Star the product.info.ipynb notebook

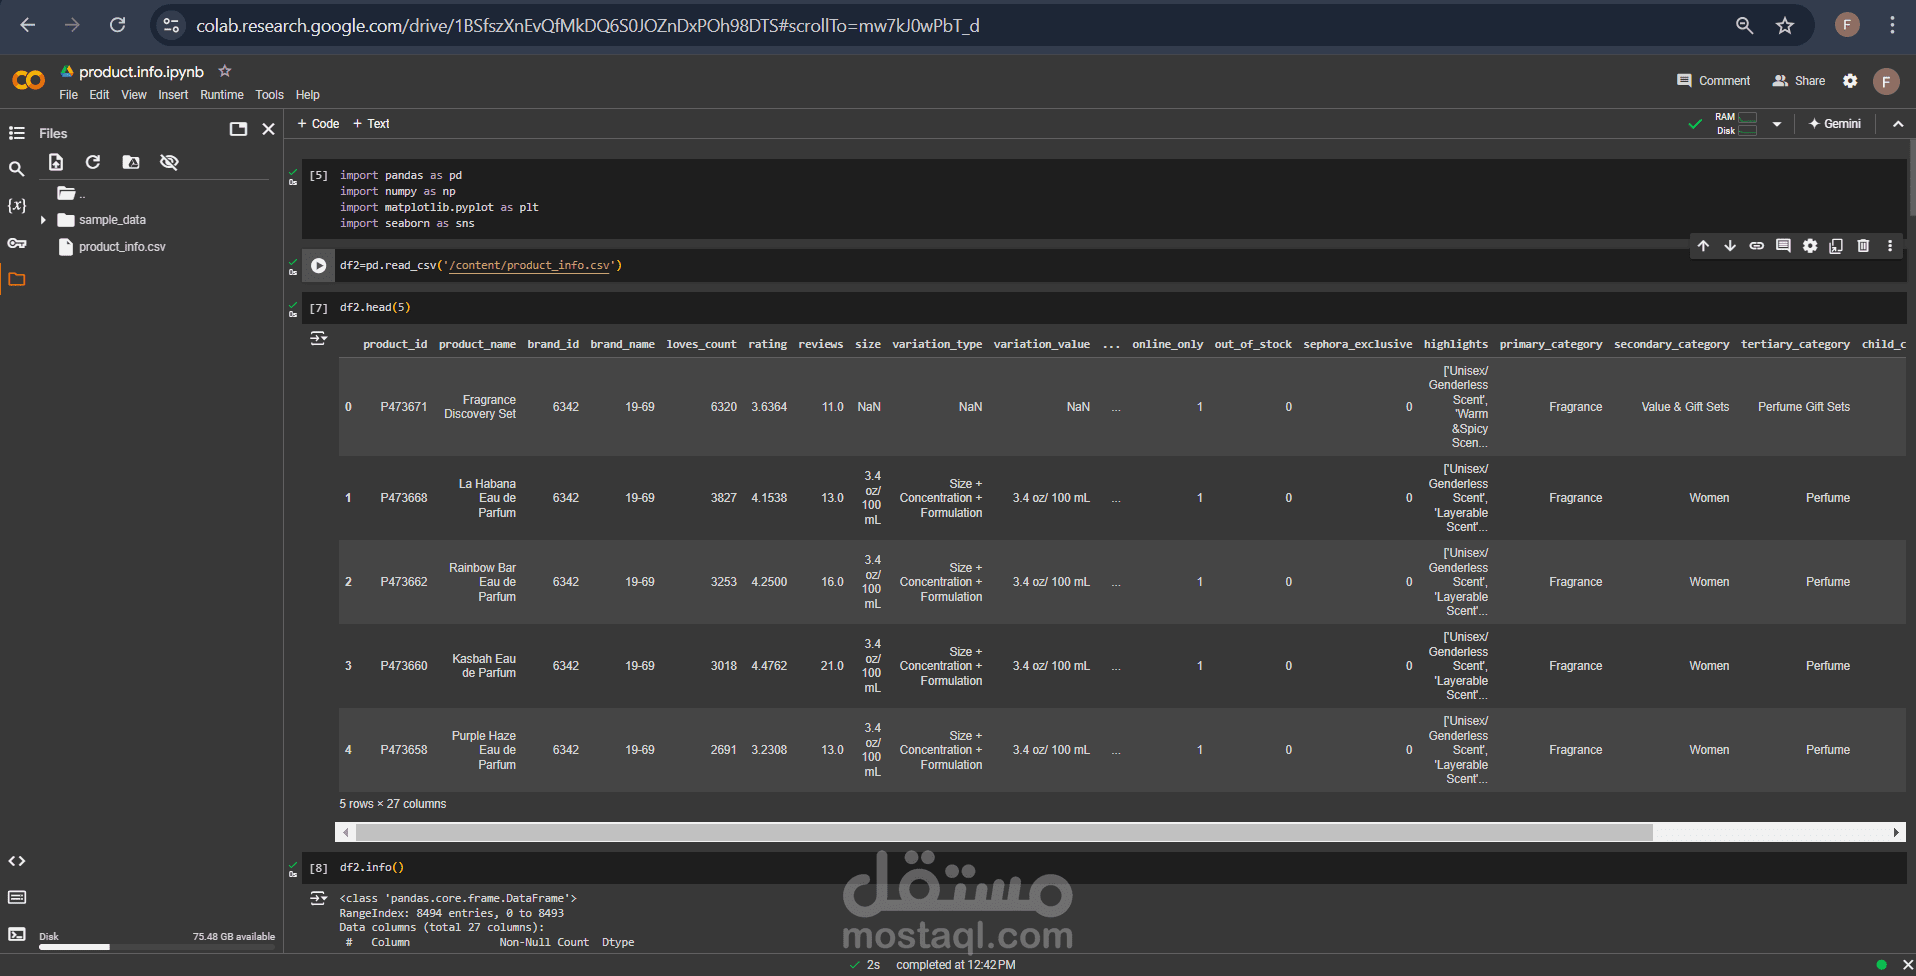coord(225,71)
